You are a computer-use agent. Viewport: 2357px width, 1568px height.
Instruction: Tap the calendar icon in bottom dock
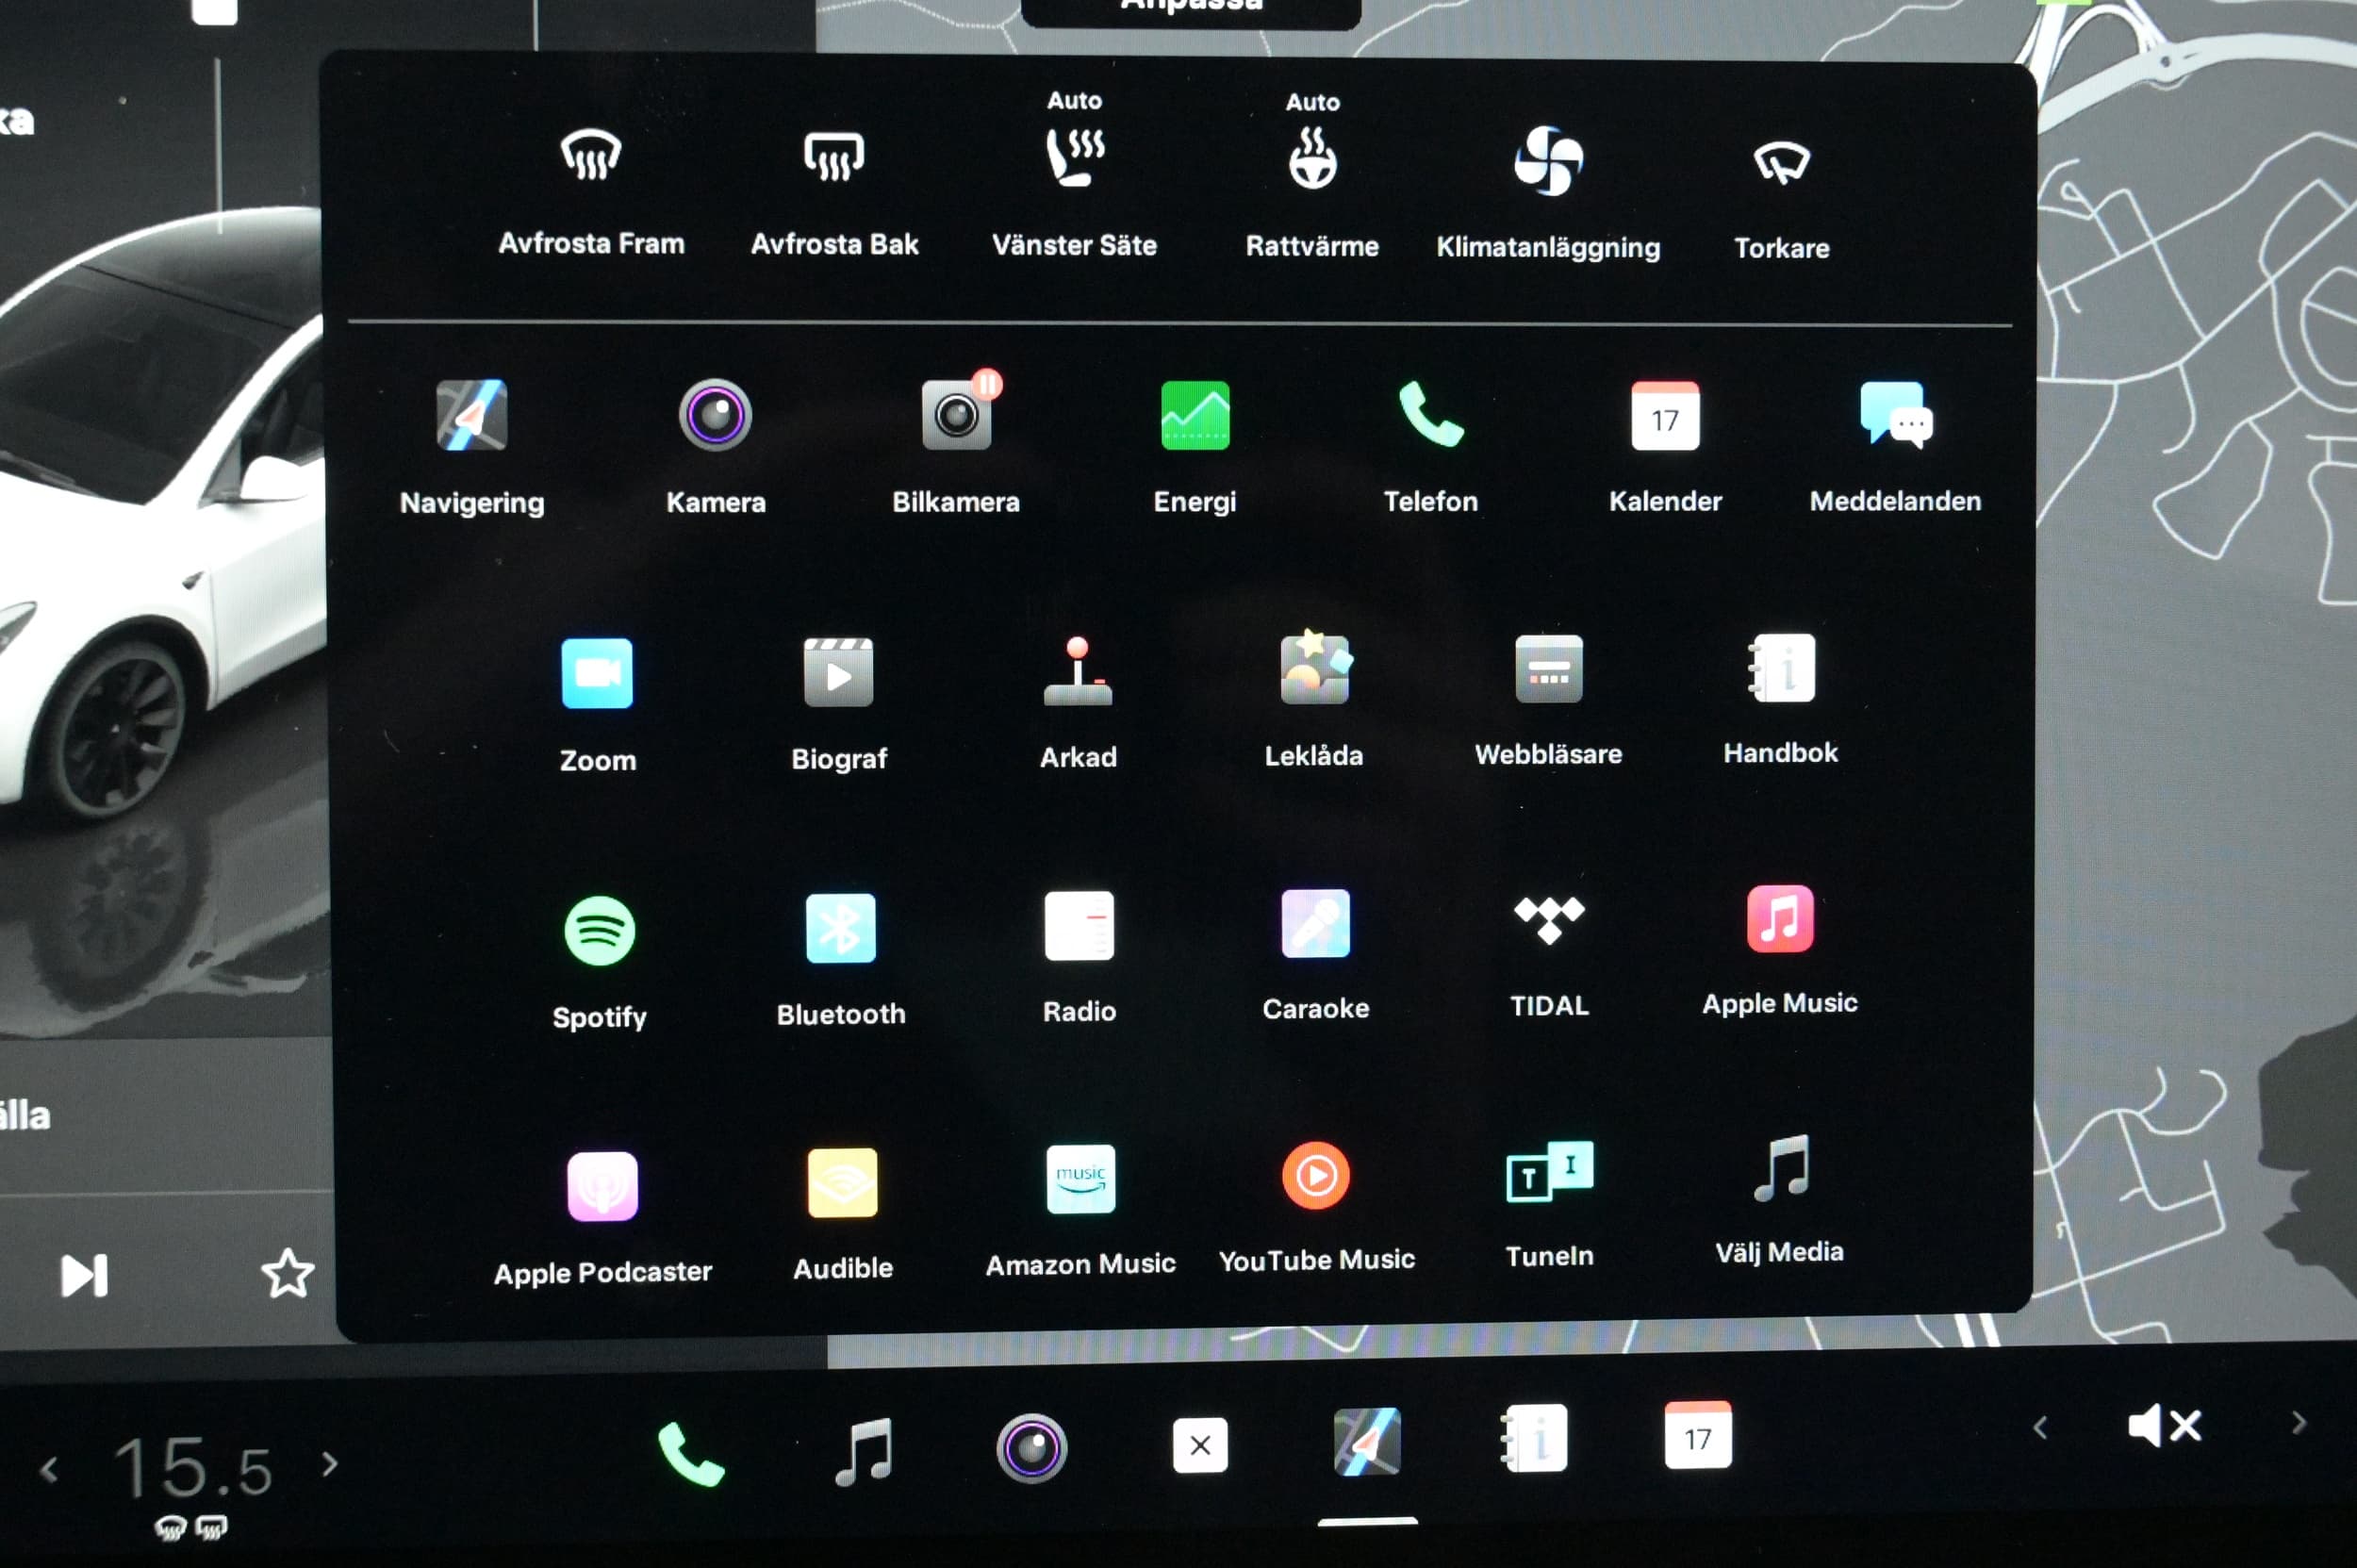click(1697, 1435)
